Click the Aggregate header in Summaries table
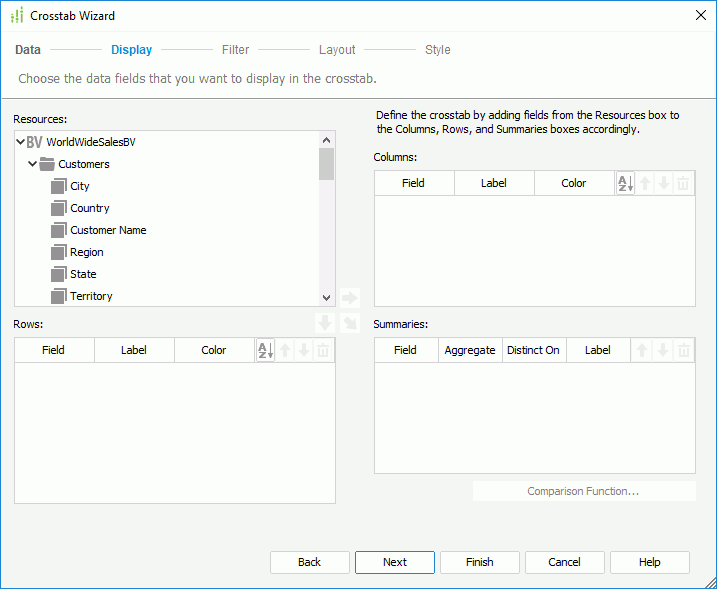 coord(470,350)
